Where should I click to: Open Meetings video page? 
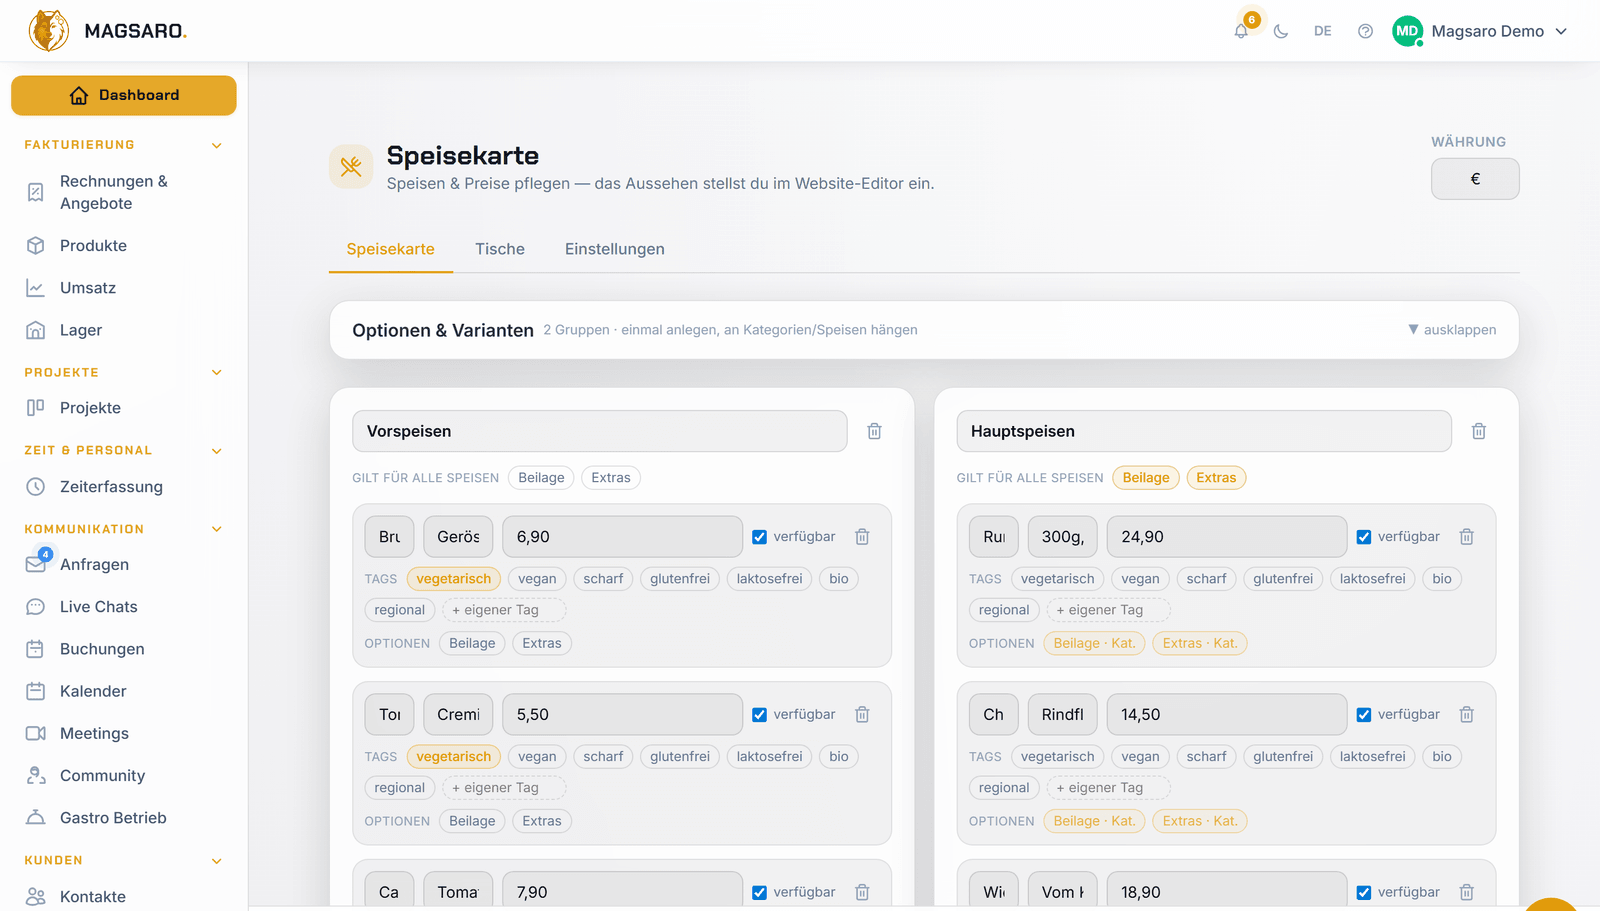click(124, 733)
